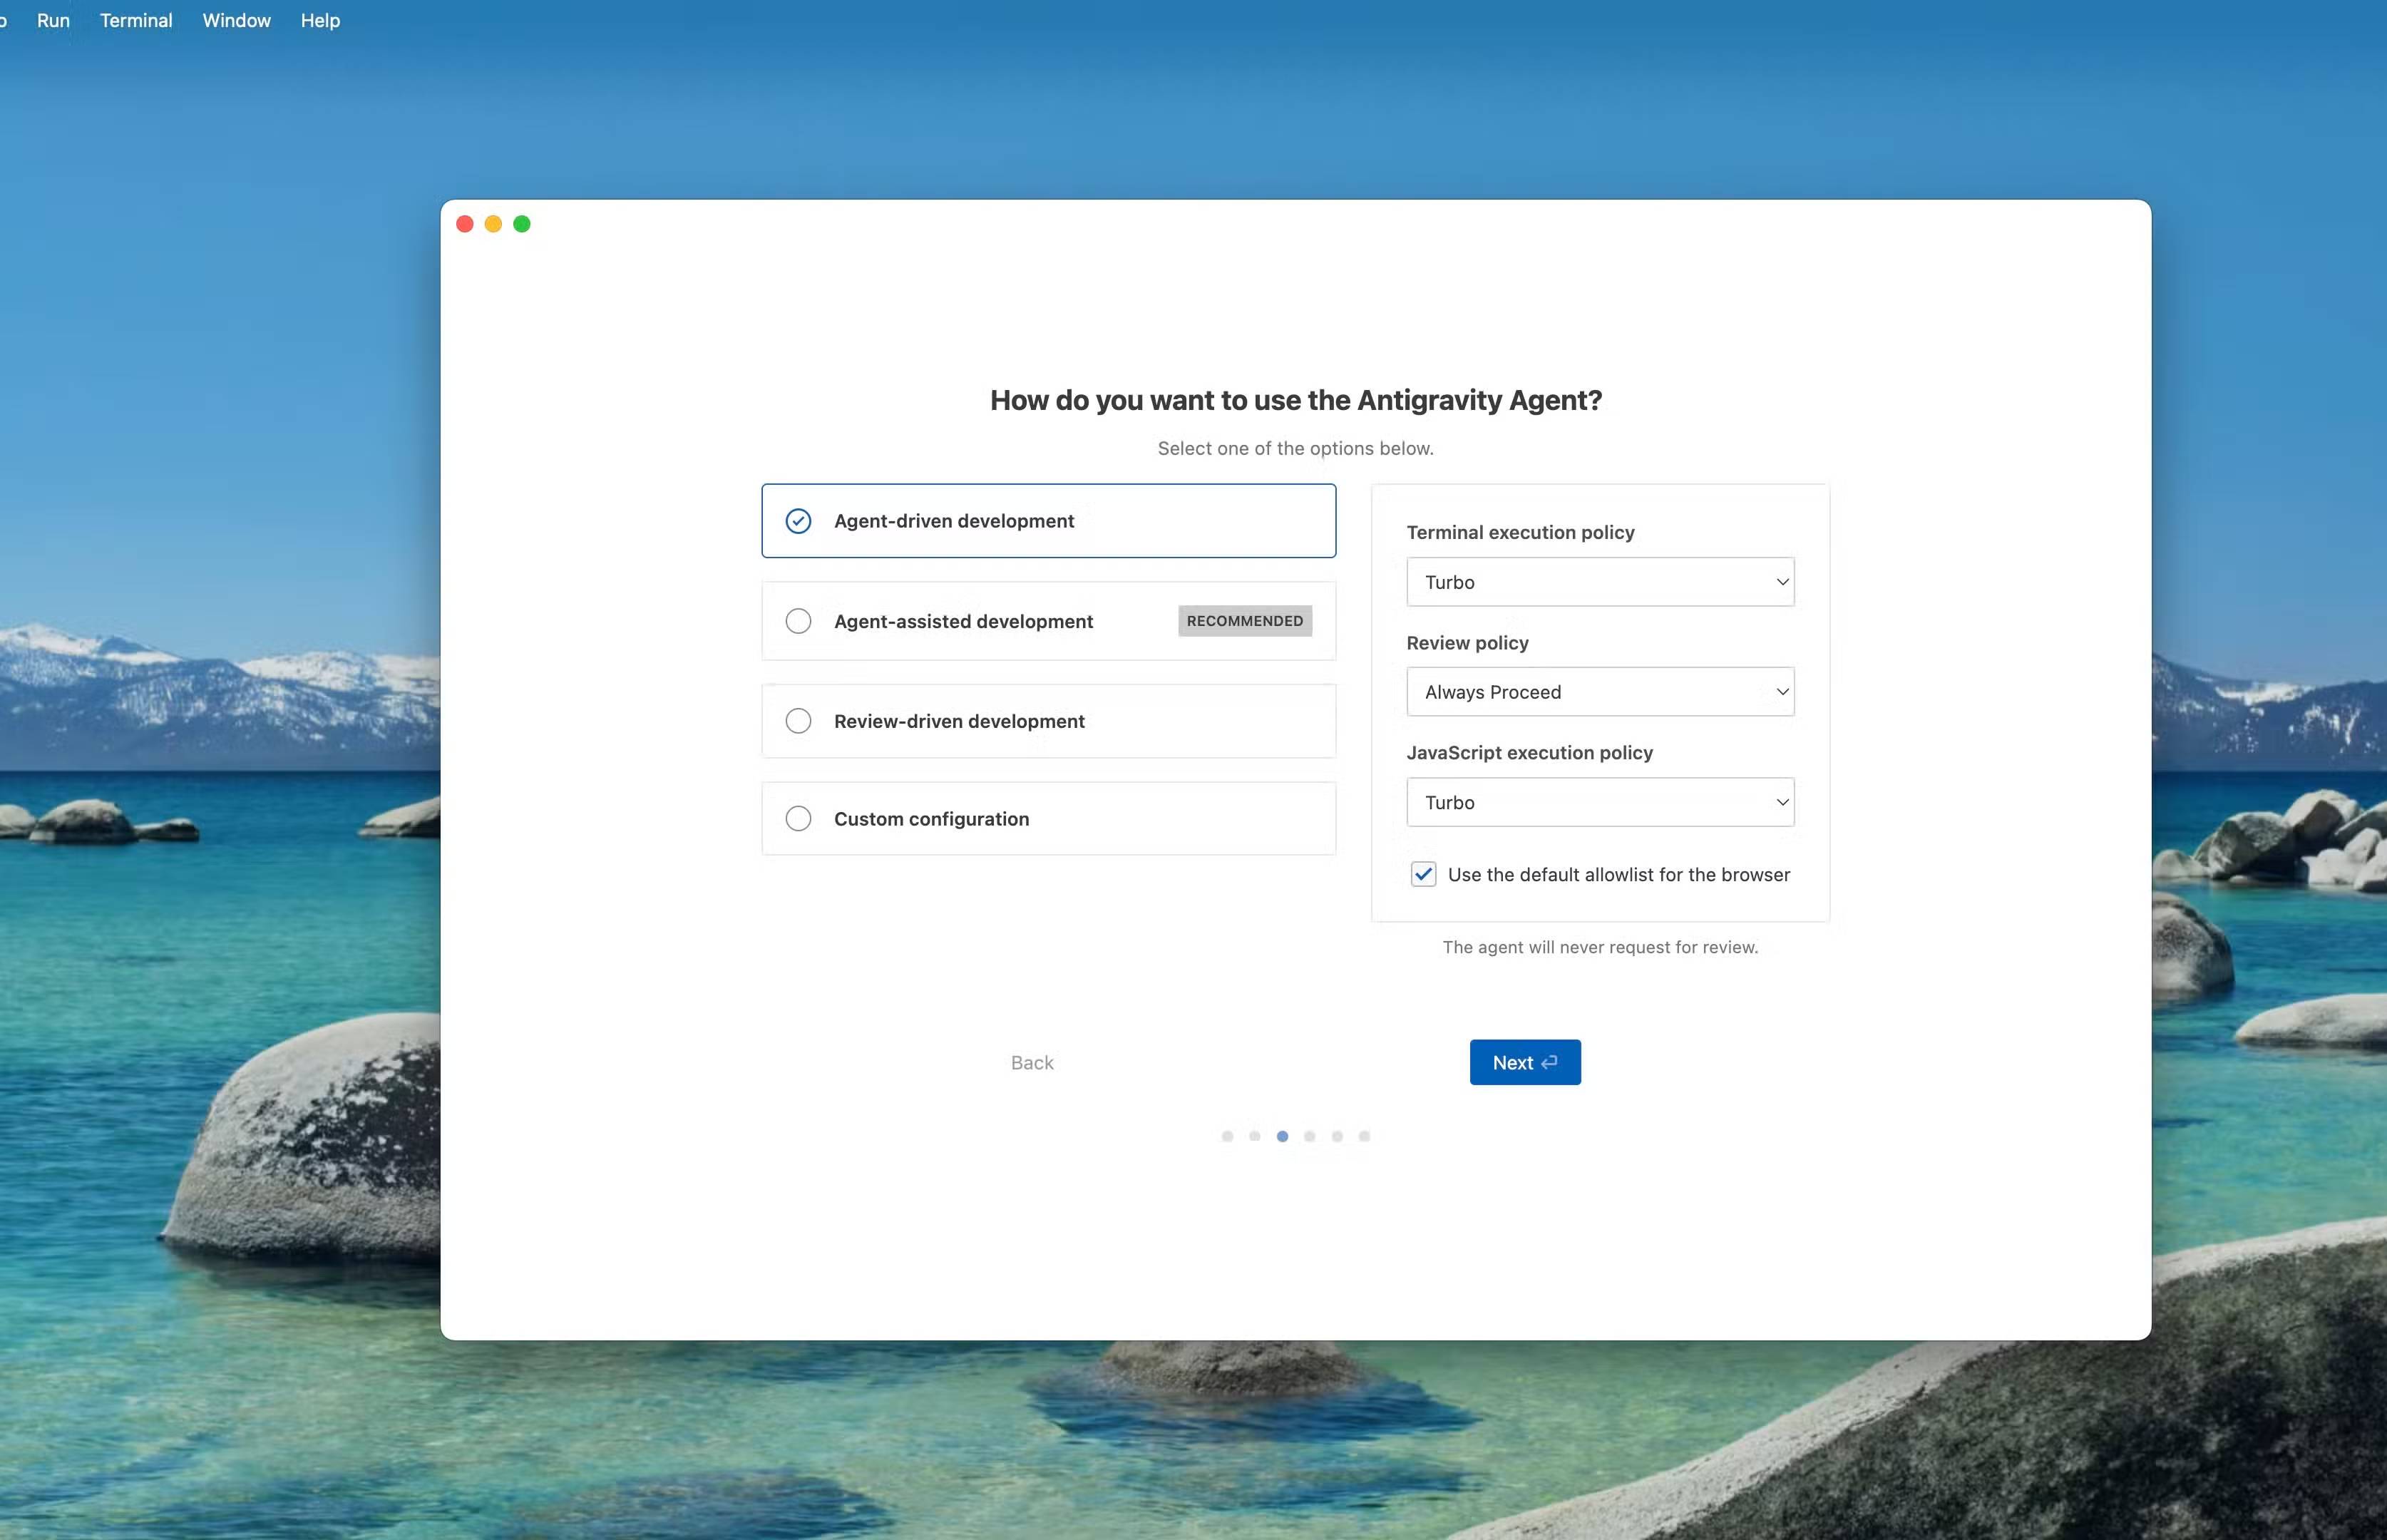Image resolution: width=2387 pixels, height=1540 pixels.
Task: Open the Window menu
Action: pos(236,20)
